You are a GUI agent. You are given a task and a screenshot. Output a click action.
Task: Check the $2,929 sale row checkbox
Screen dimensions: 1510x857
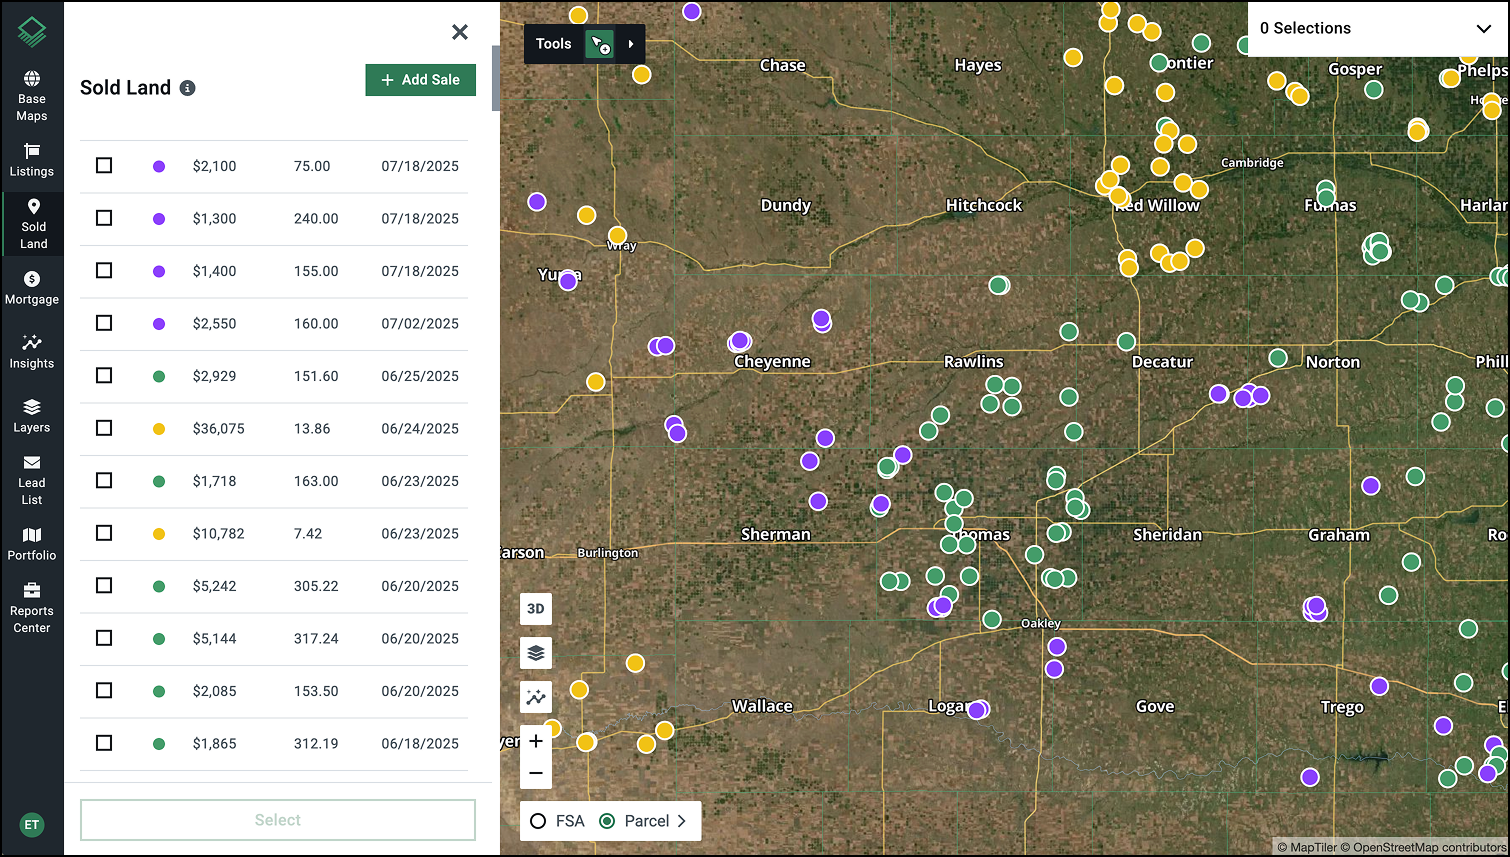(104, 375)
